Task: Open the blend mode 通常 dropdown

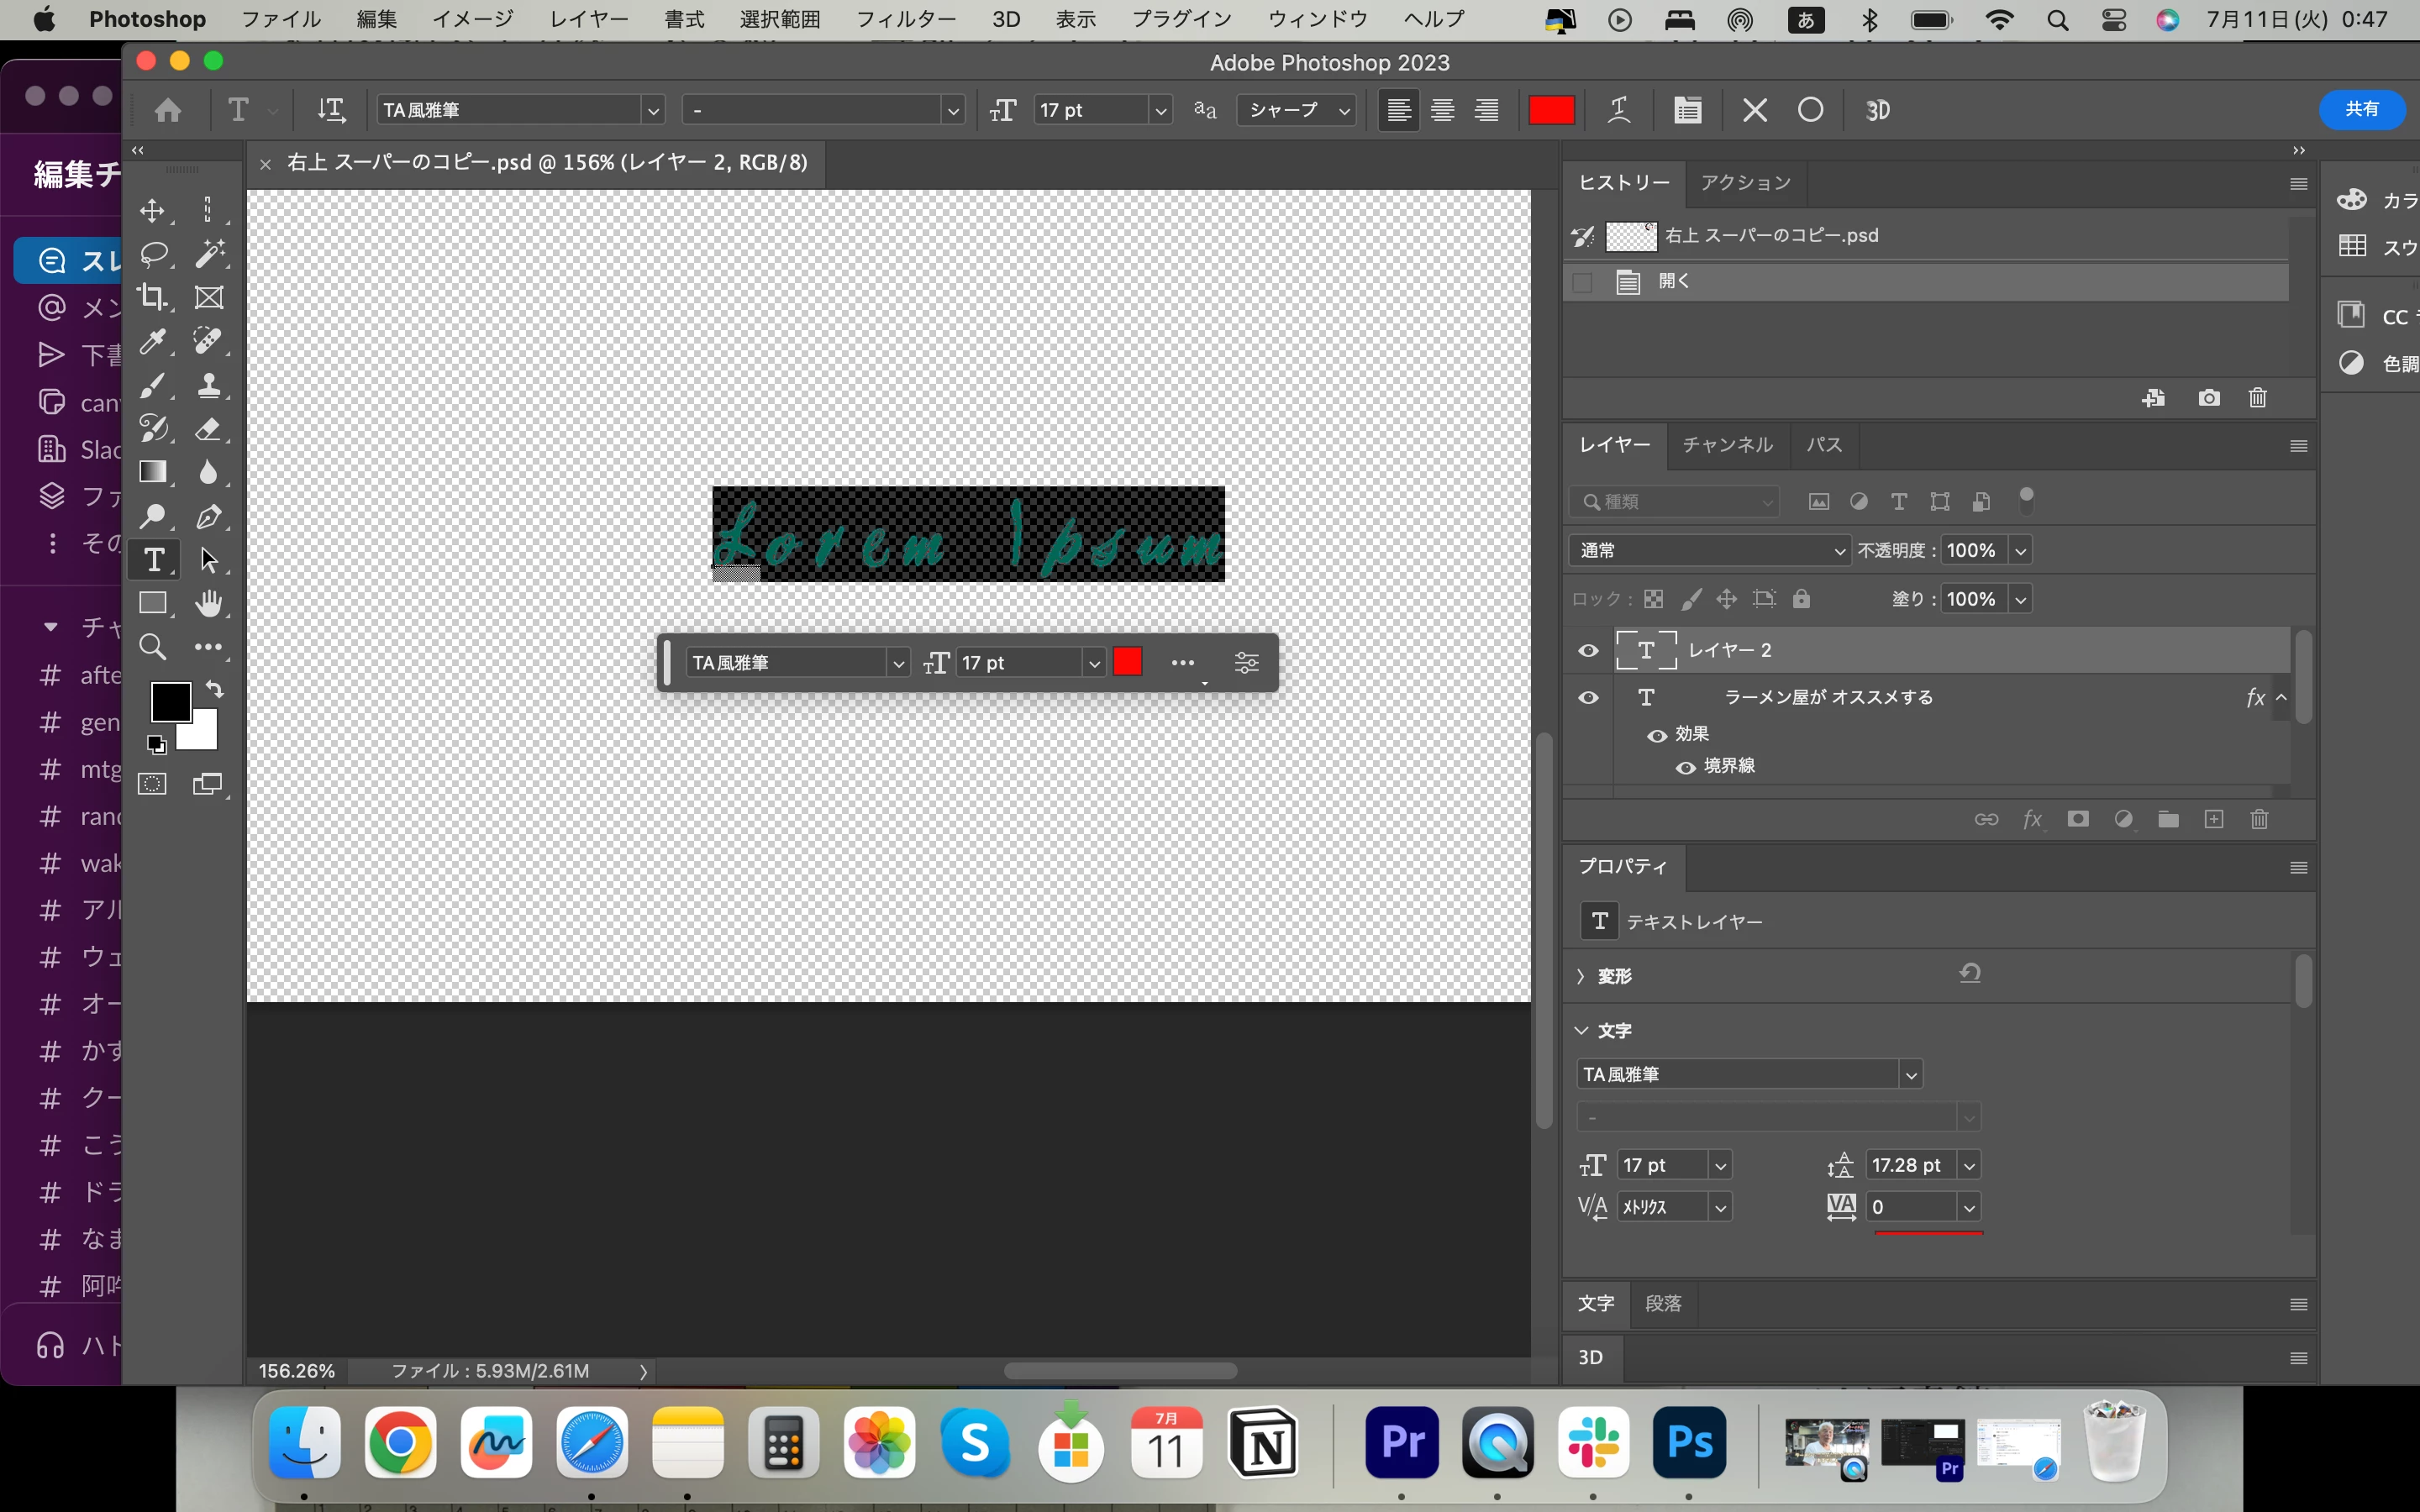Action: (1710, 550)
